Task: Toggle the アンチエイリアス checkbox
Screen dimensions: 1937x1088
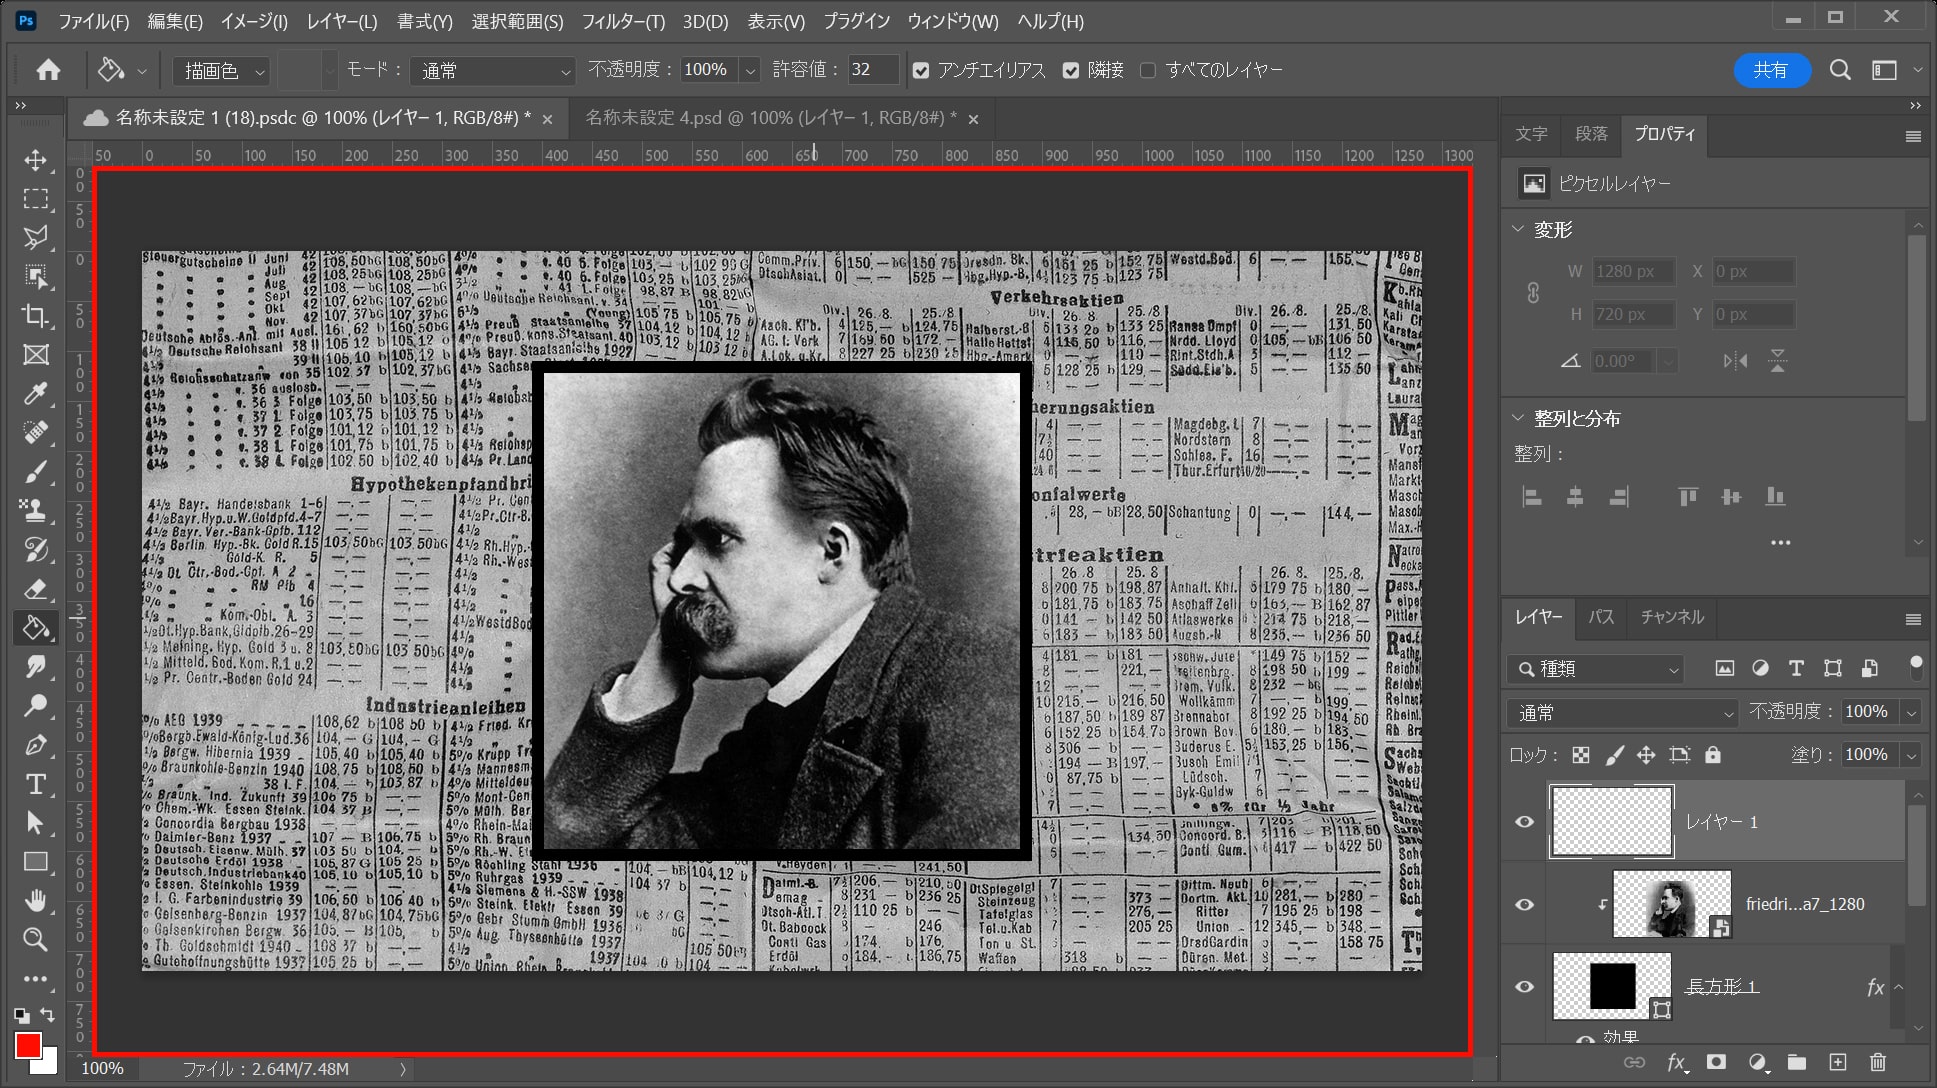Action: tap(921, 71)
